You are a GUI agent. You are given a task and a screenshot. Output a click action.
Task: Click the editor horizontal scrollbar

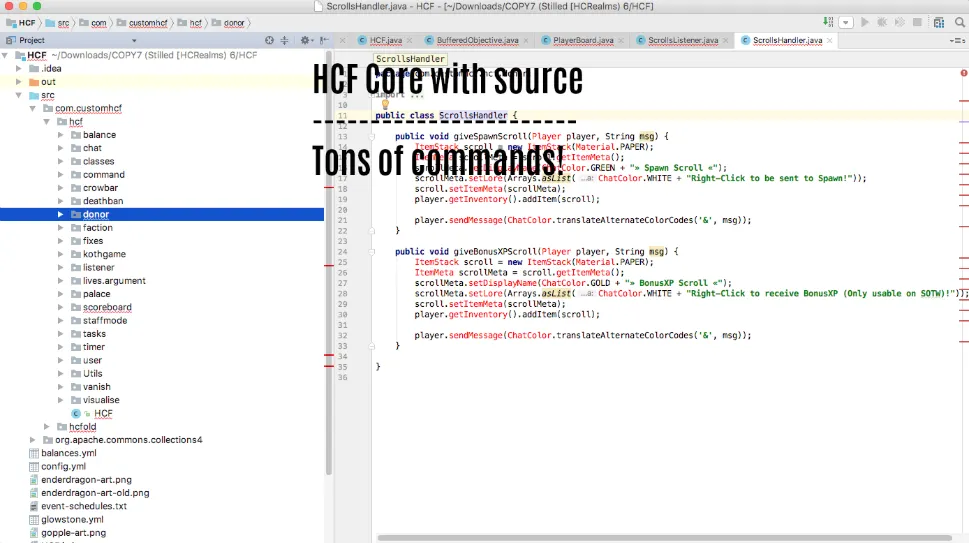[x=664, y=538]
